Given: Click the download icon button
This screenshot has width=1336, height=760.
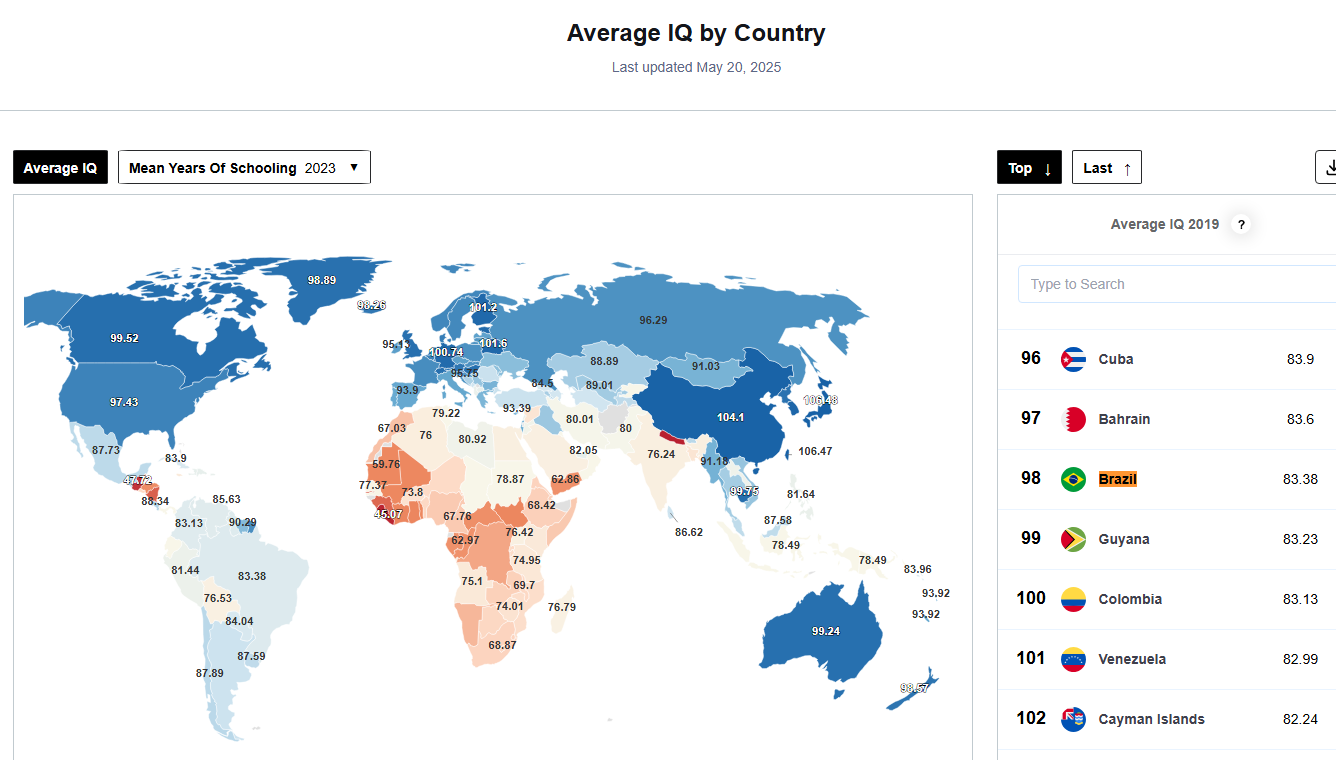Looking at the screenshot, I should pos(1327,167).
